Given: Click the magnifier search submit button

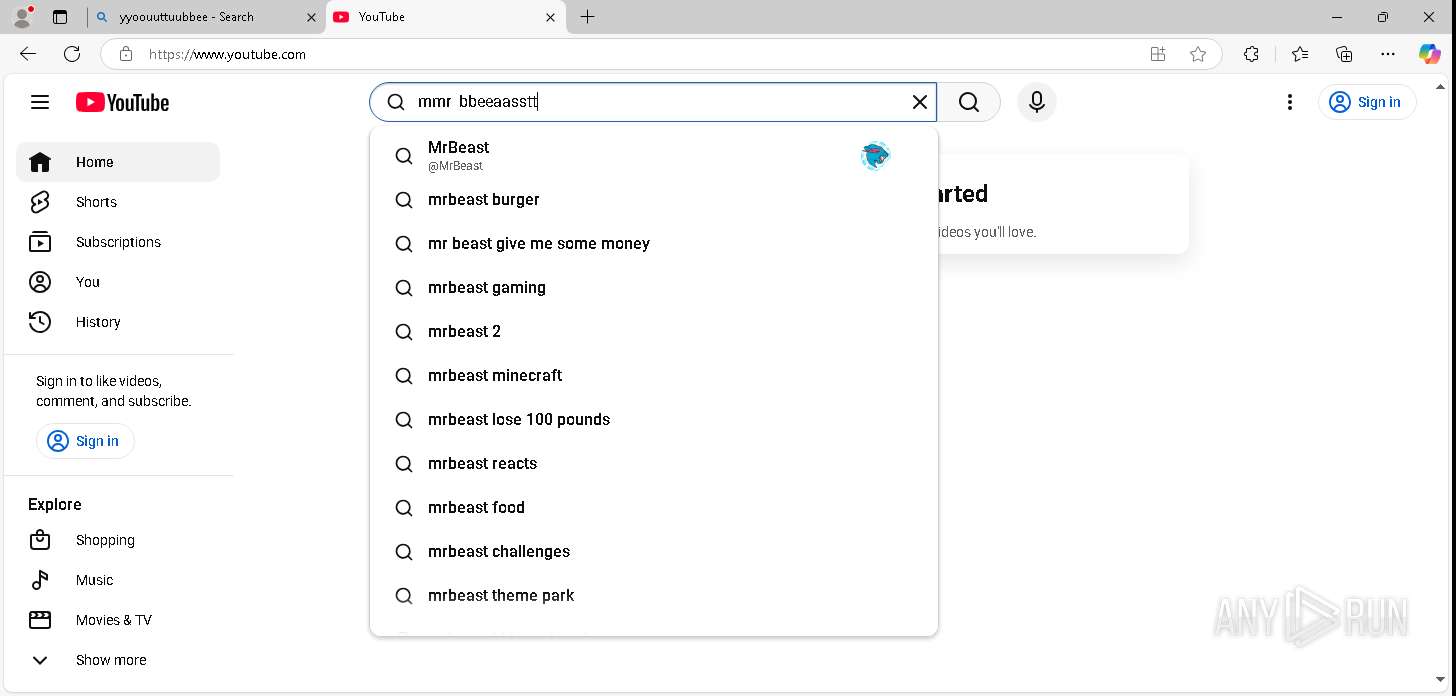Looking at the screenshot, I should click(x=969, y=102).
